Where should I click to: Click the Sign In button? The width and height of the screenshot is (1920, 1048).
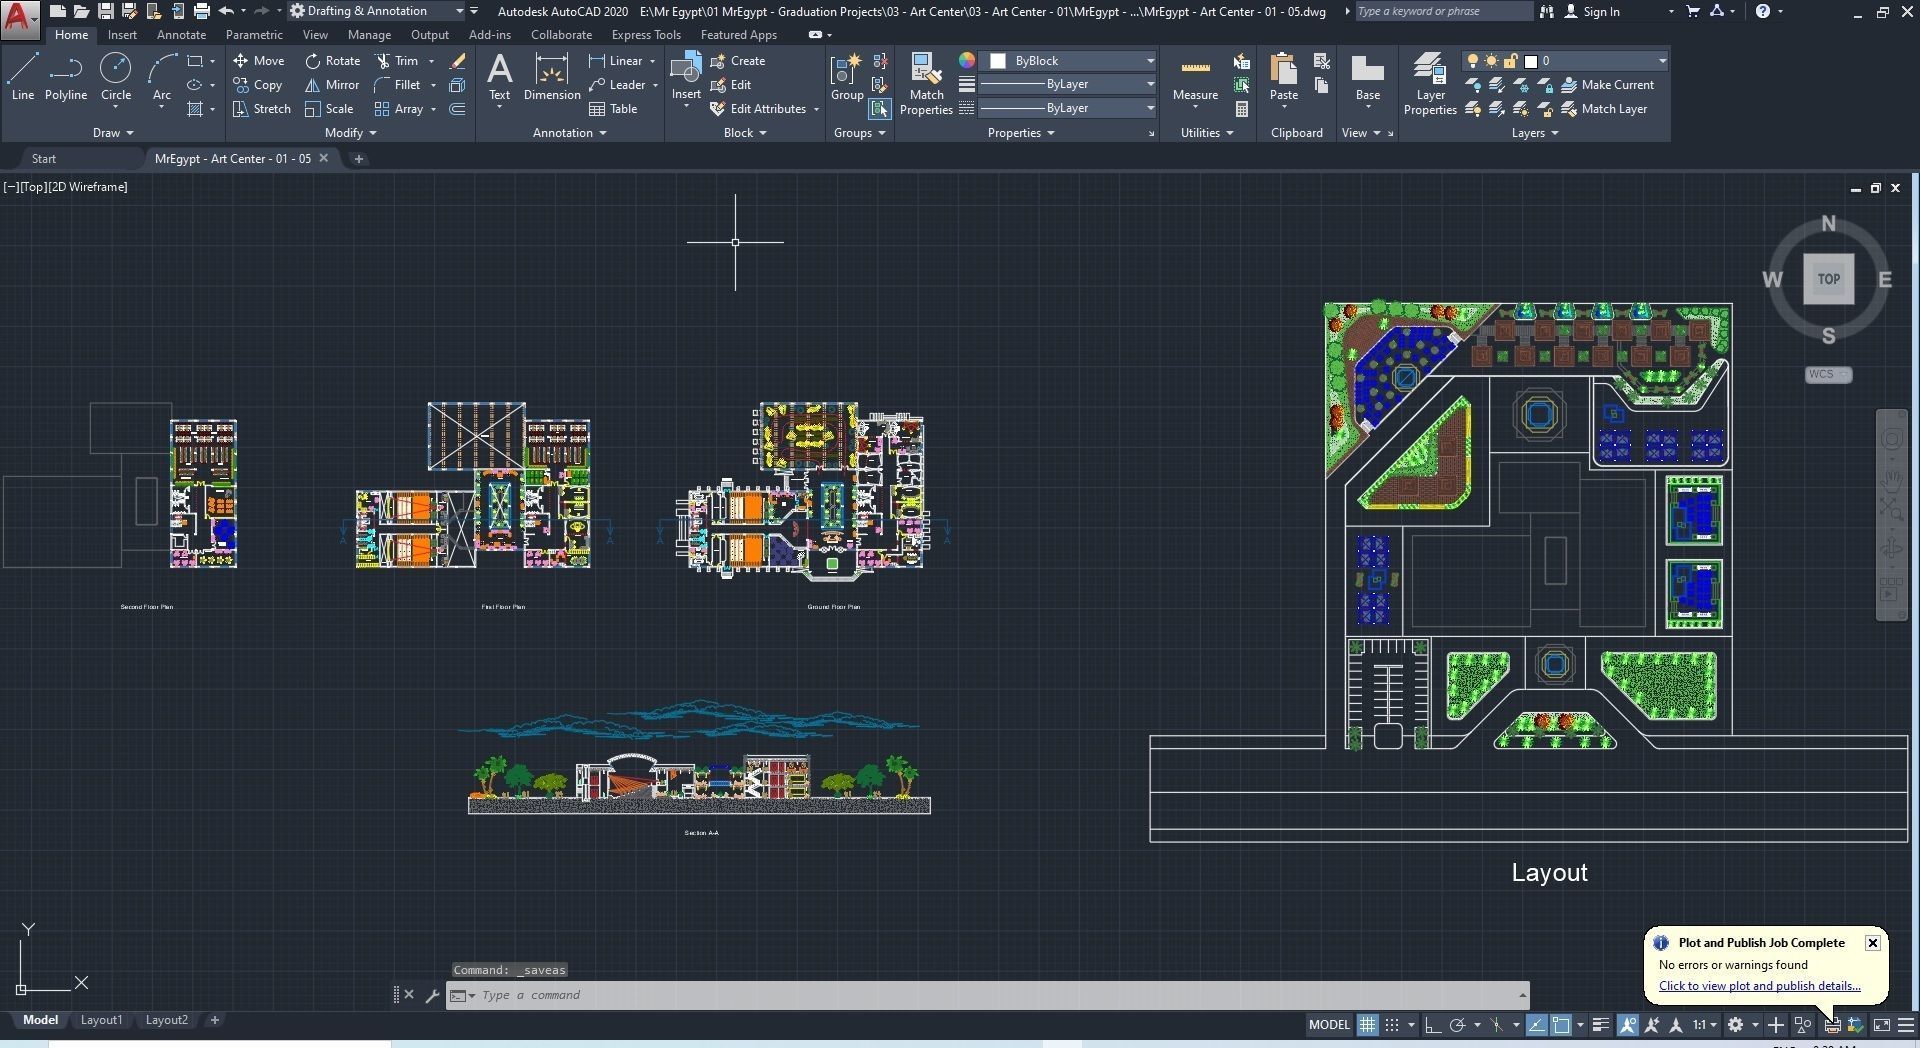(x=1593, y=11)
